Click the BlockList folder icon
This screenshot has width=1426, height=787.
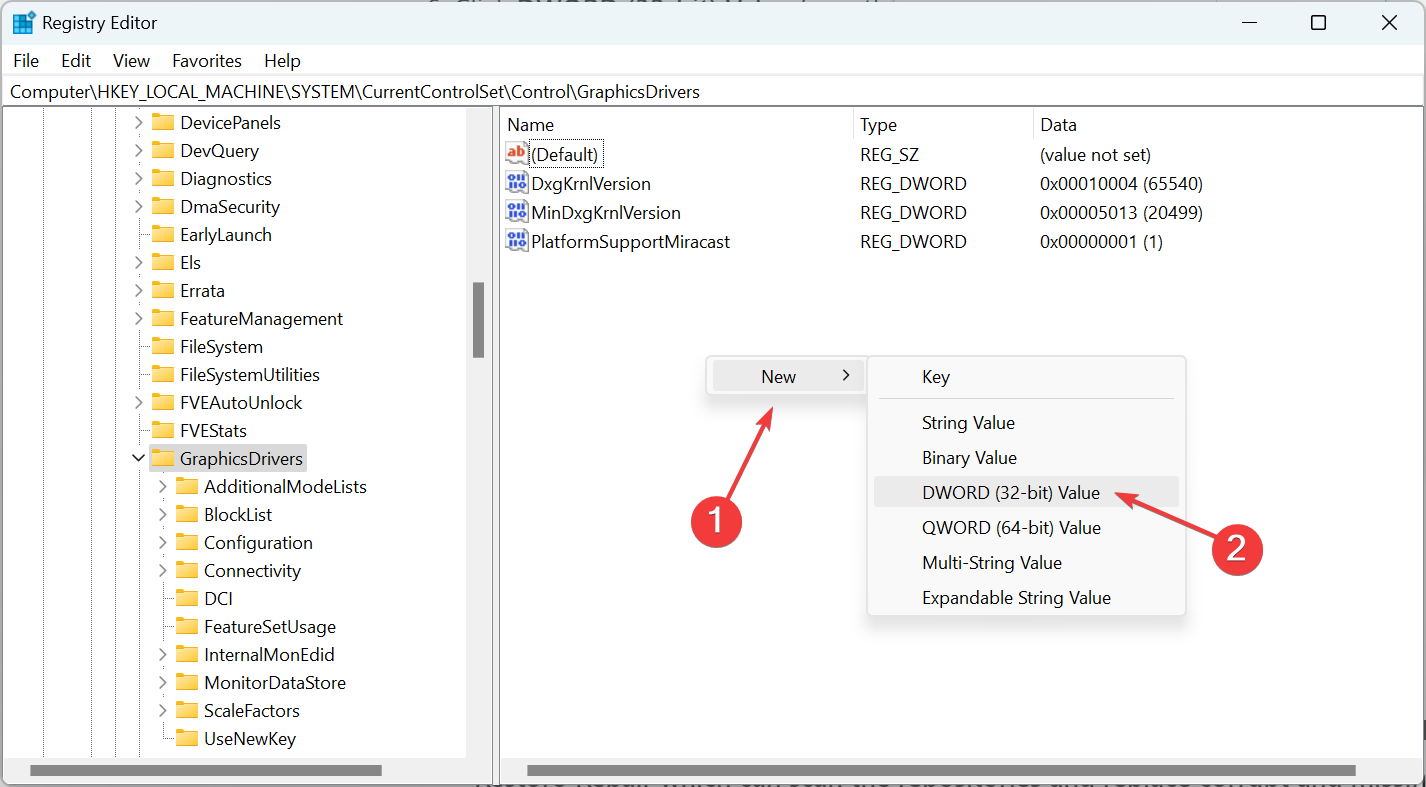click(x=187, y=514)
